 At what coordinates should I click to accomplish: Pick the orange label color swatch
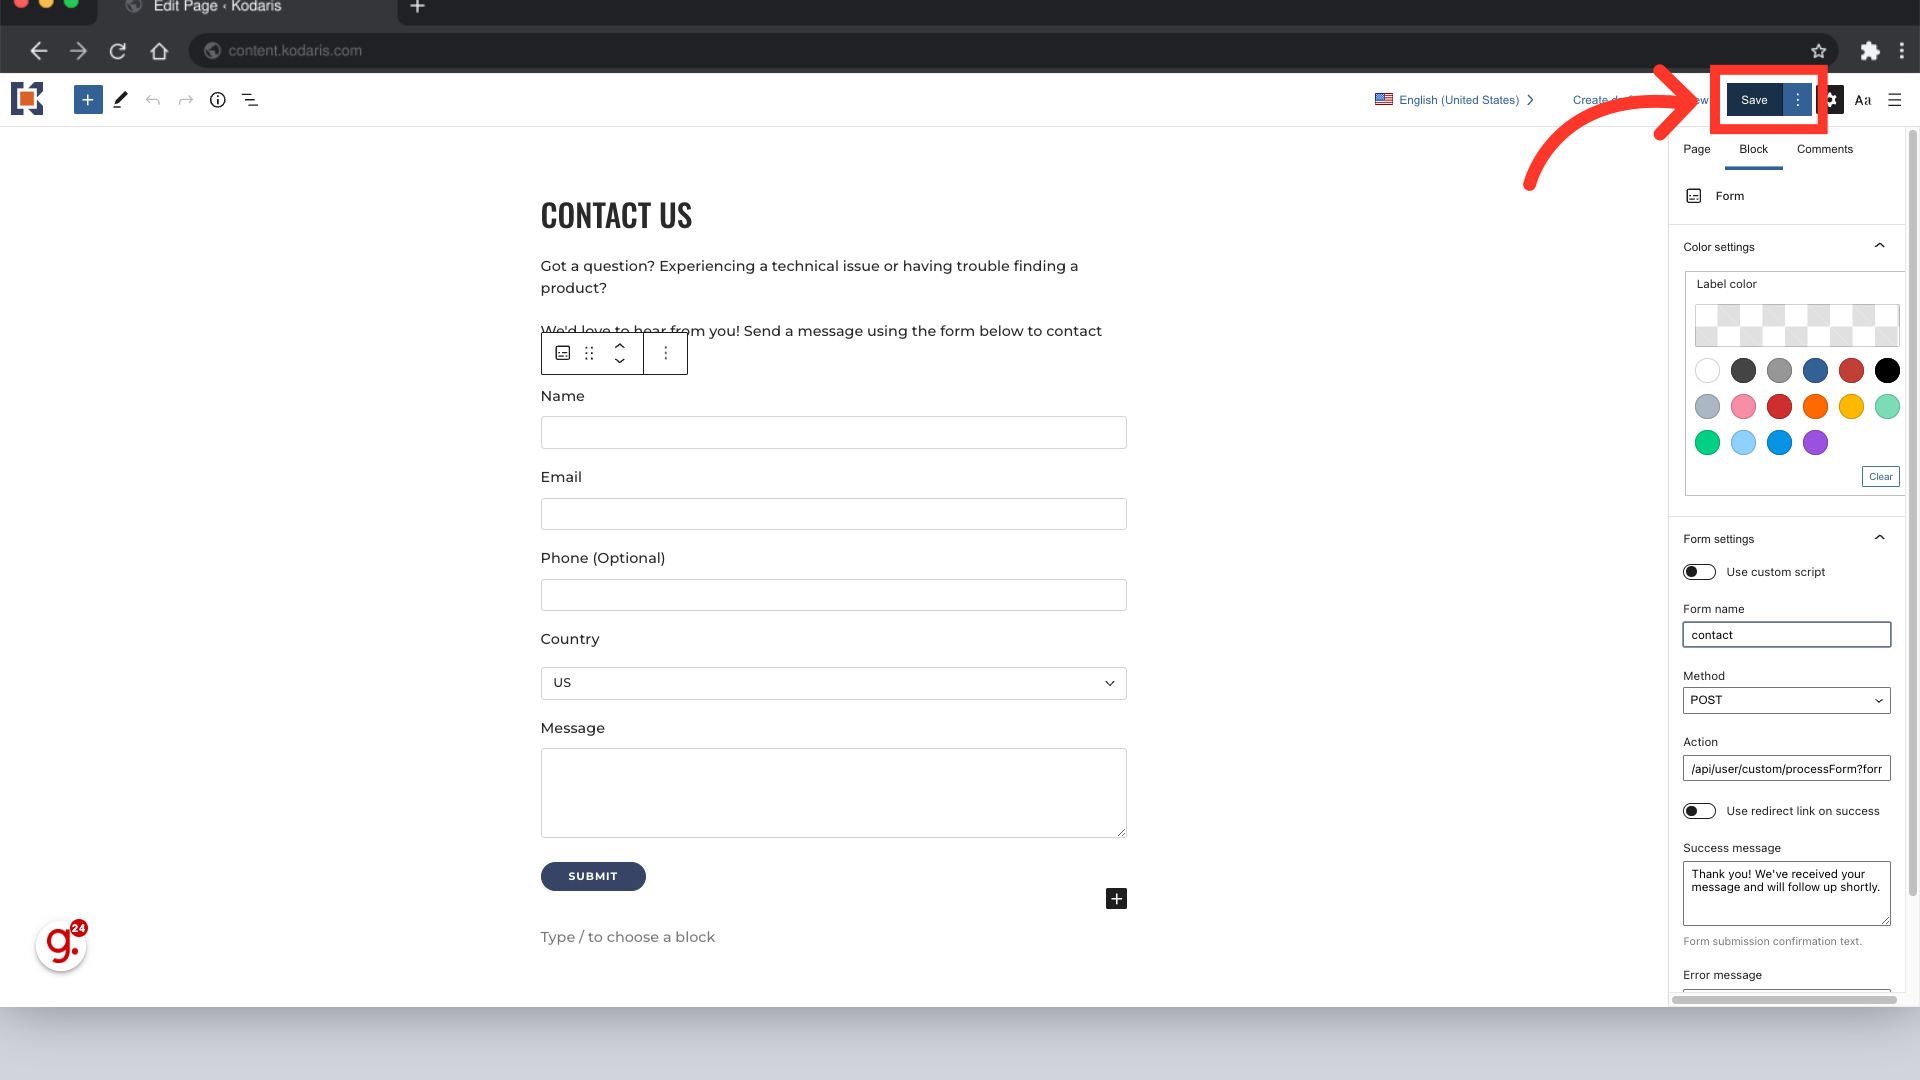1815,407
